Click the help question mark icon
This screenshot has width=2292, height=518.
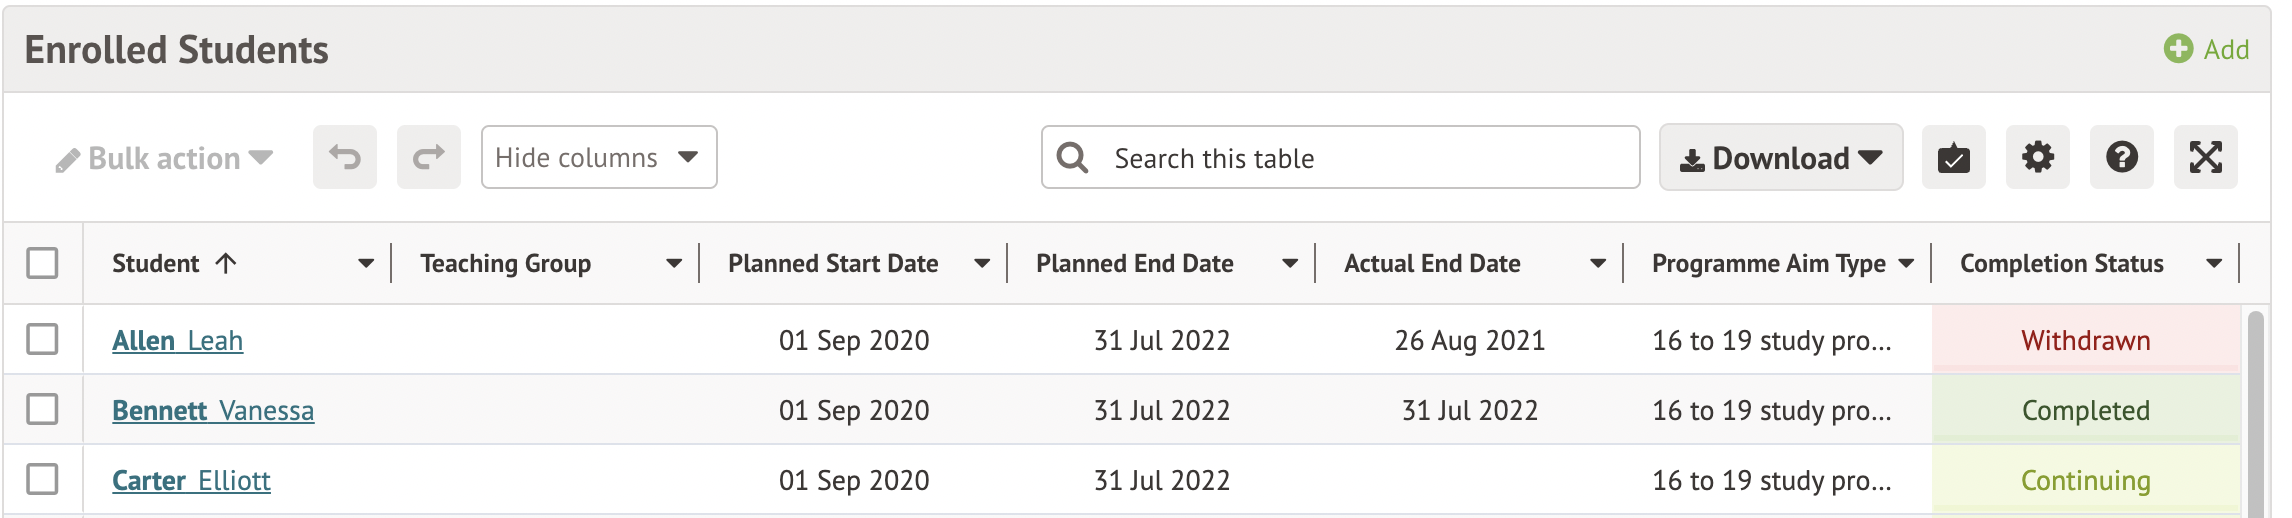2121,157
